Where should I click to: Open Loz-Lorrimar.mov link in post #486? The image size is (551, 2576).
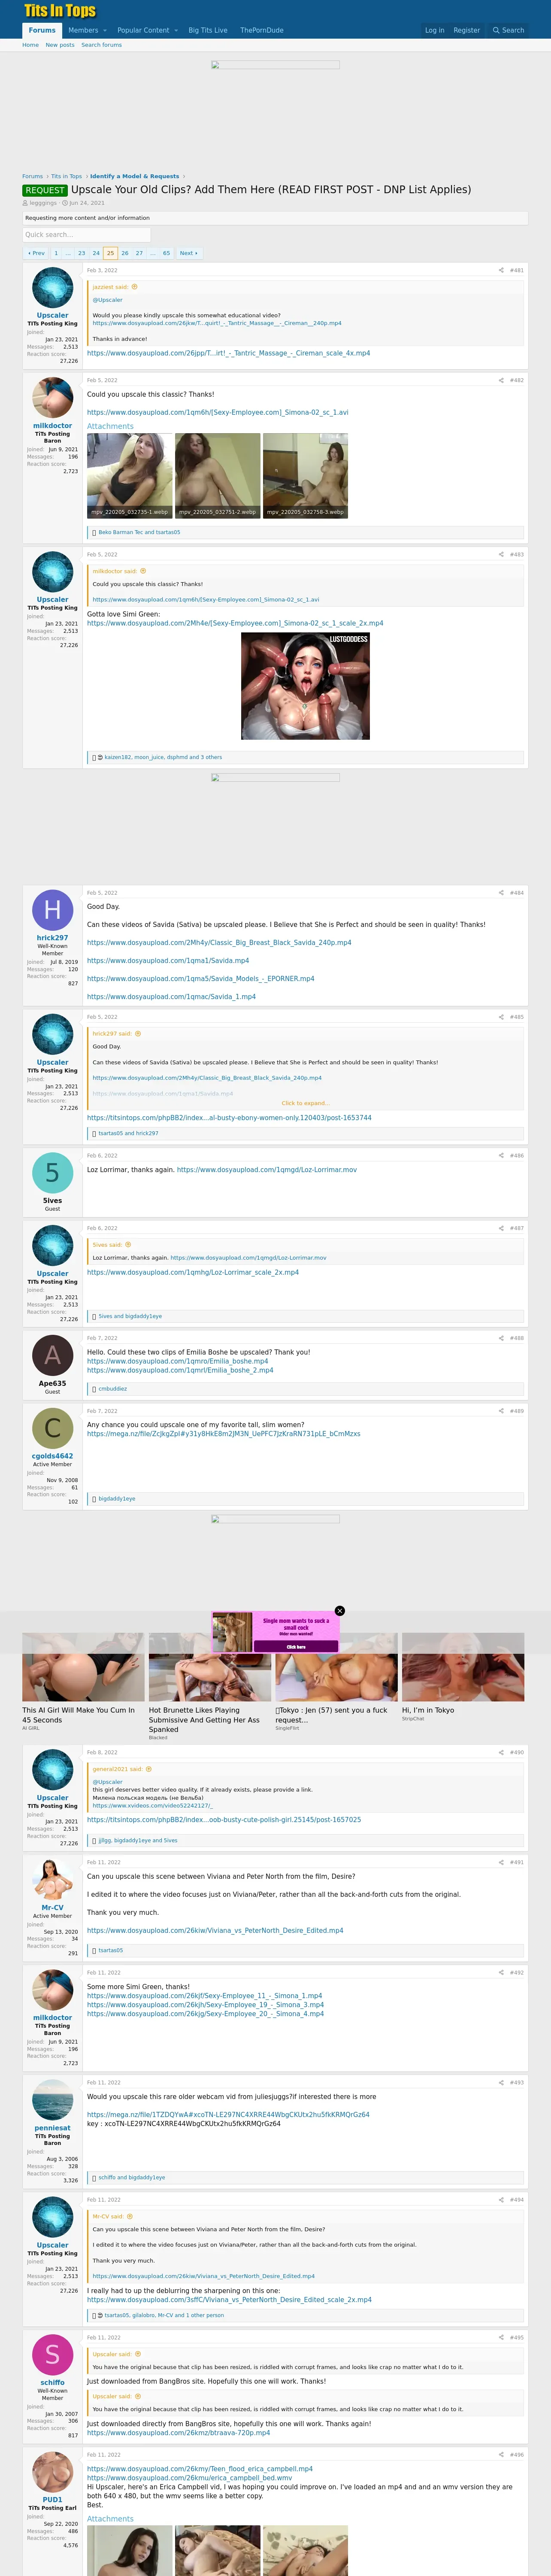click(x=267, y=1169)
